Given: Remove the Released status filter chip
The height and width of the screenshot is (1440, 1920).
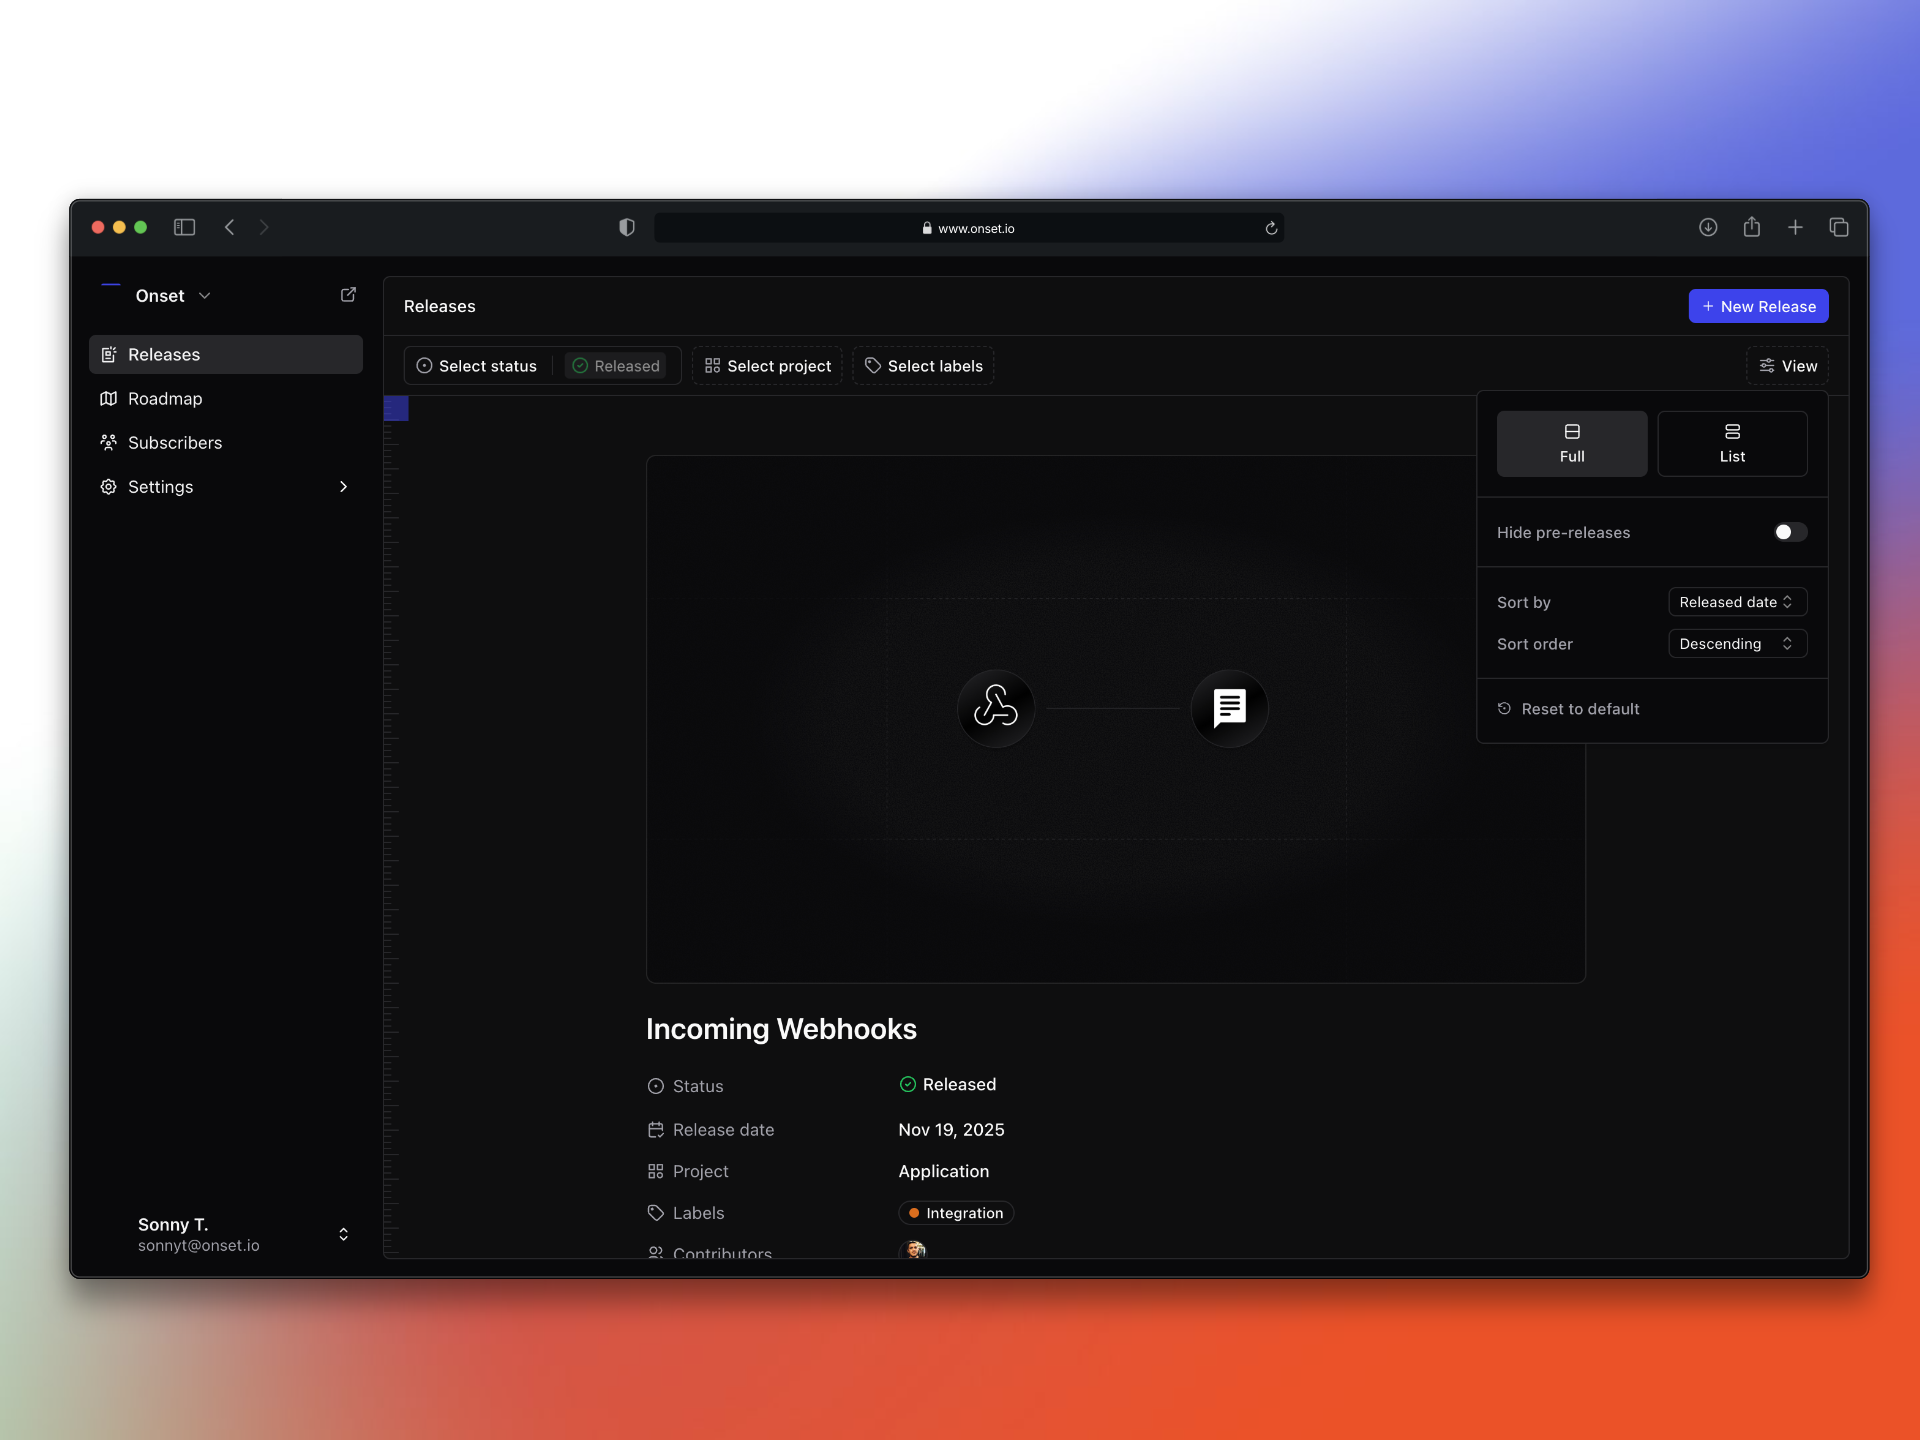Looking at the screenshot, I should click(616, 365).
